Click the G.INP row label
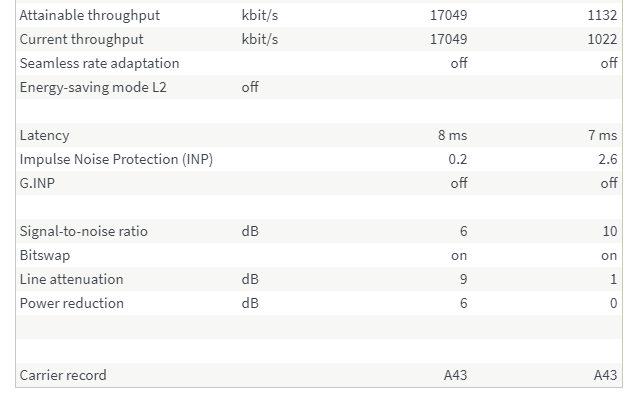 pyautogui.click(x=37, y=183)
